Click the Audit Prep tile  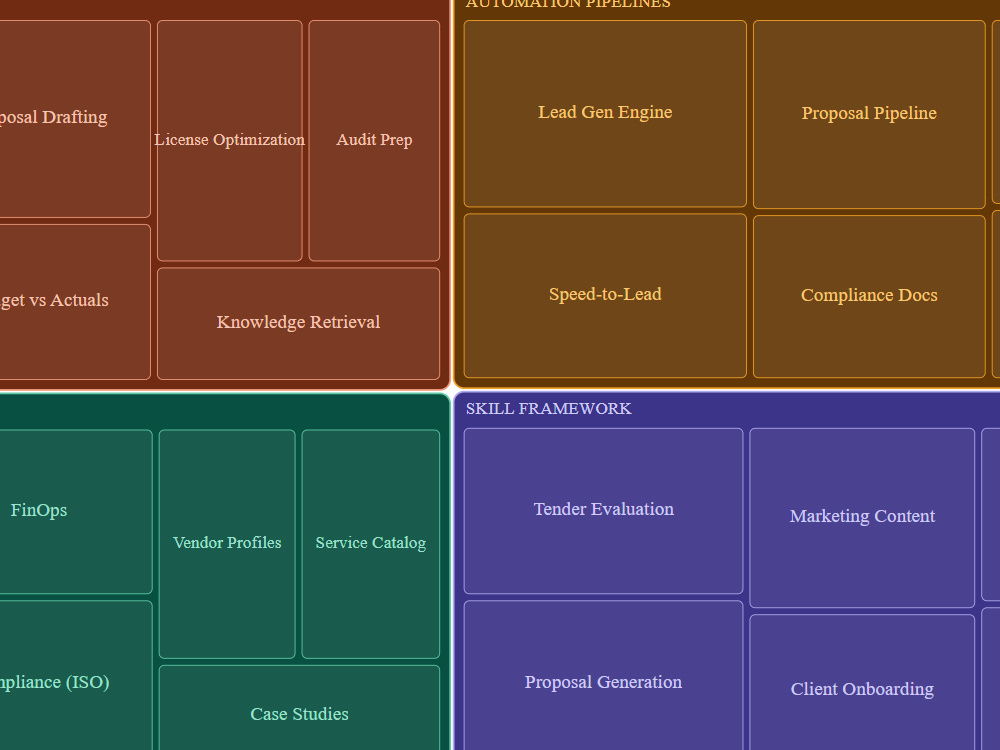pyautogui.click(x=374, y=140)
